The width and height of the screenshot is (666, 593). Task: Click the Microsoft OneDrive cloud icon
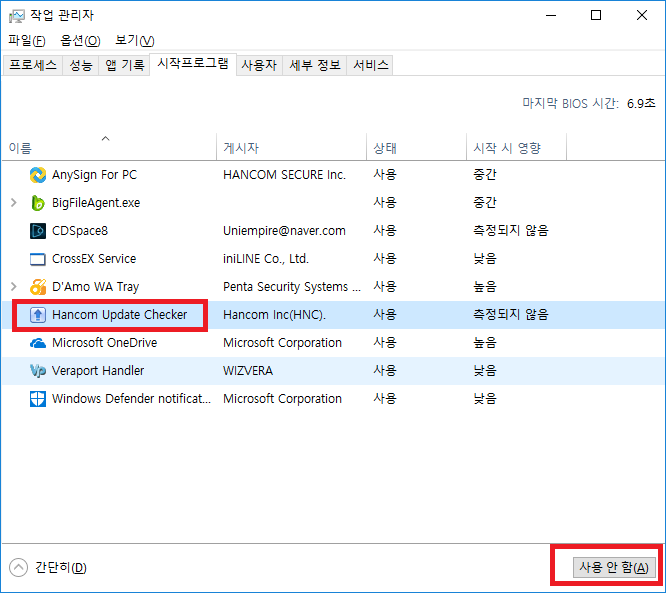[38, 343]
